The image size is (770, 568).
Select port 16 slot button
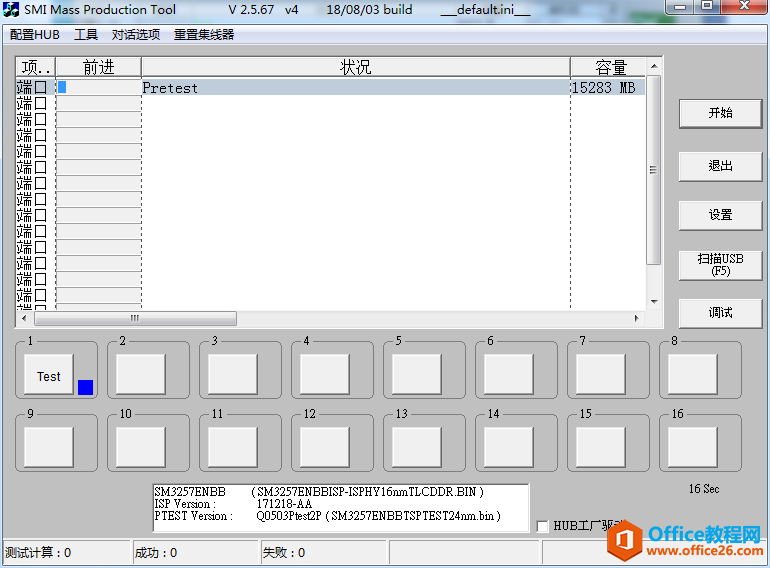pos(693,447)
